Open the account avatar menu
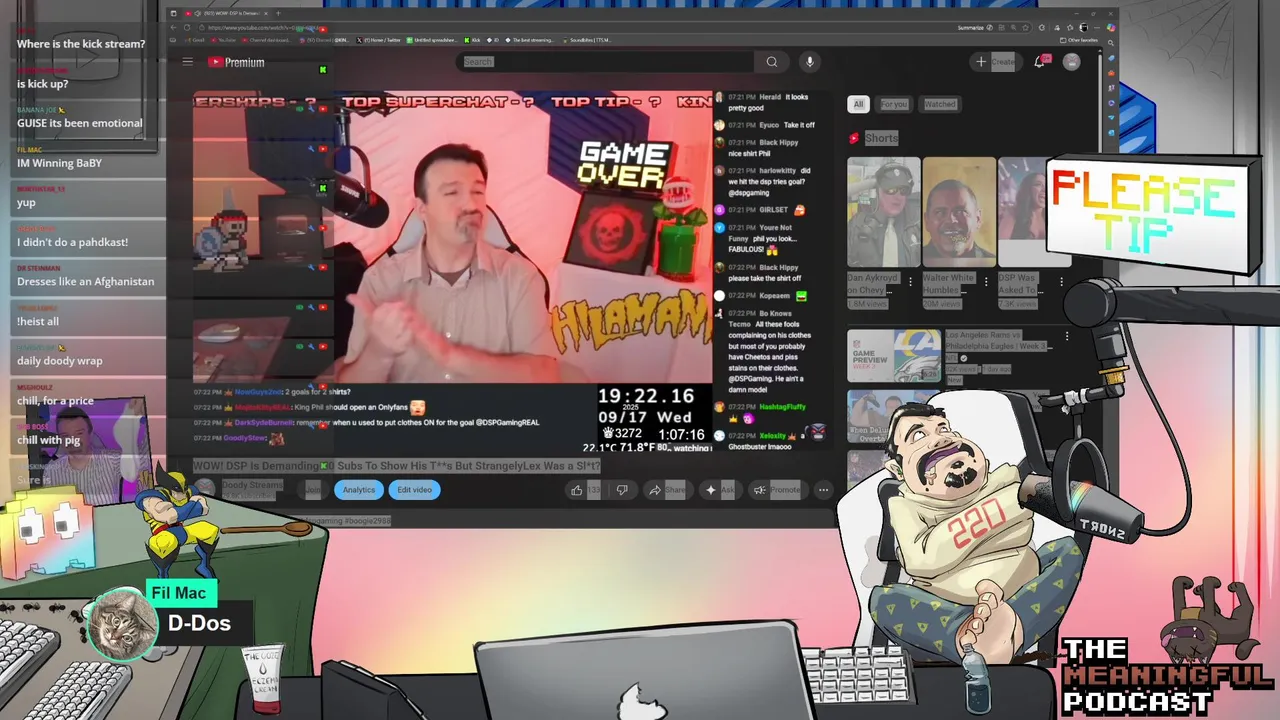 [x=1072, y=62]
